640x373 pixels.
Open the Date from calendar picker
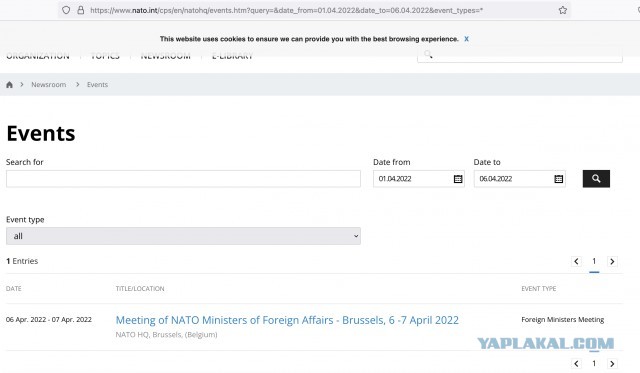pos(458,179)
